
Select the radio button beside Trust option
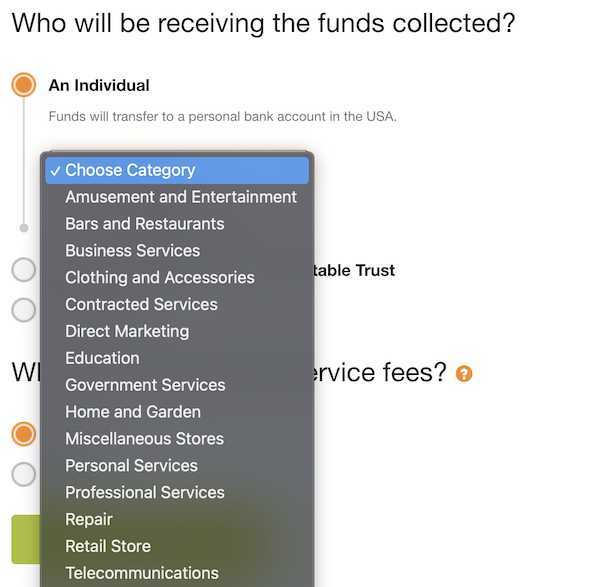click(x=24, y=270)
